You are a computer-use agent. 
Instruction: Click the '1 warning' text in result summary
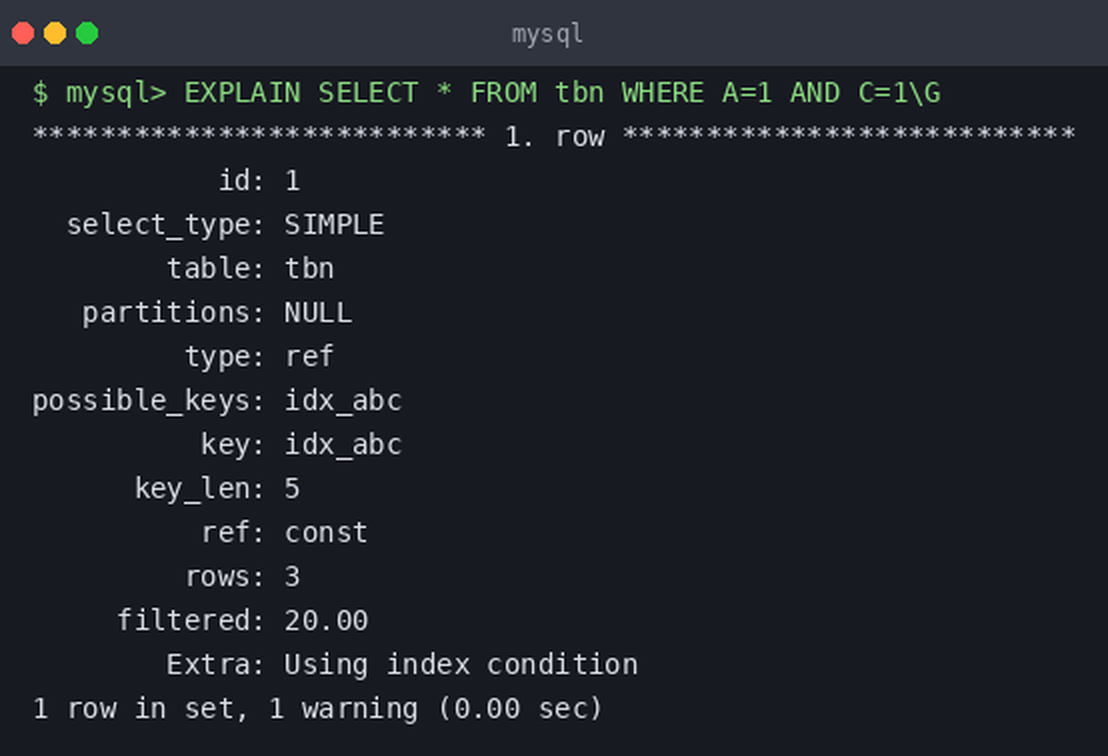pyautogui.click(x=343, y=709)
